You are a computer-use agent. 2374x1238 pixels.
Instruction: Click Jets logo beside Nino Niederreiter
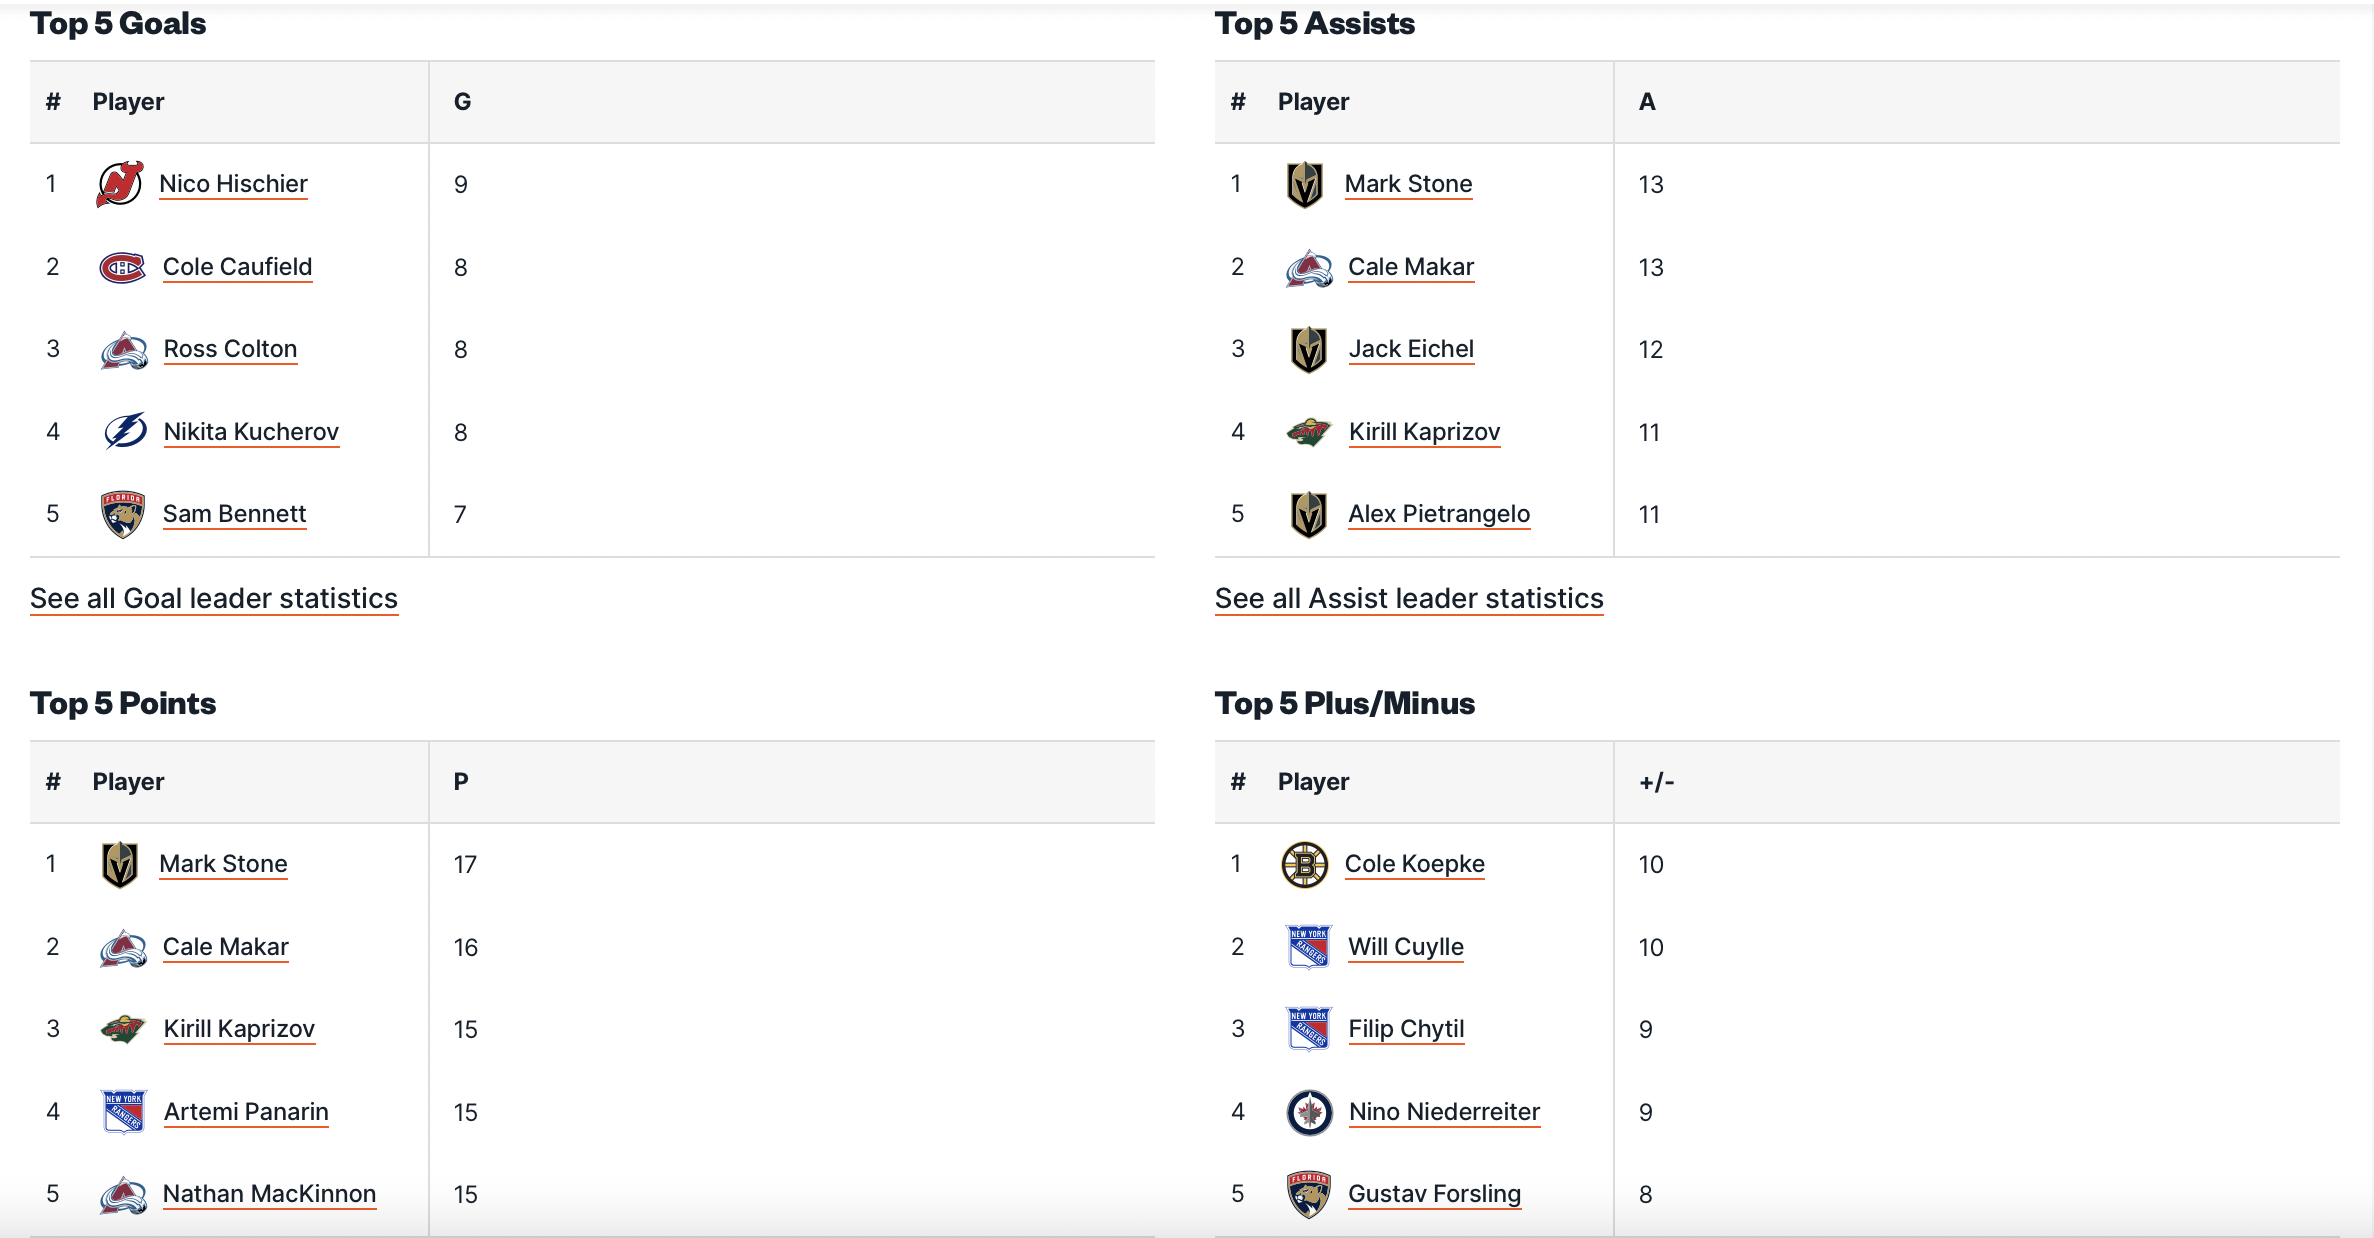(1310, 1112)
